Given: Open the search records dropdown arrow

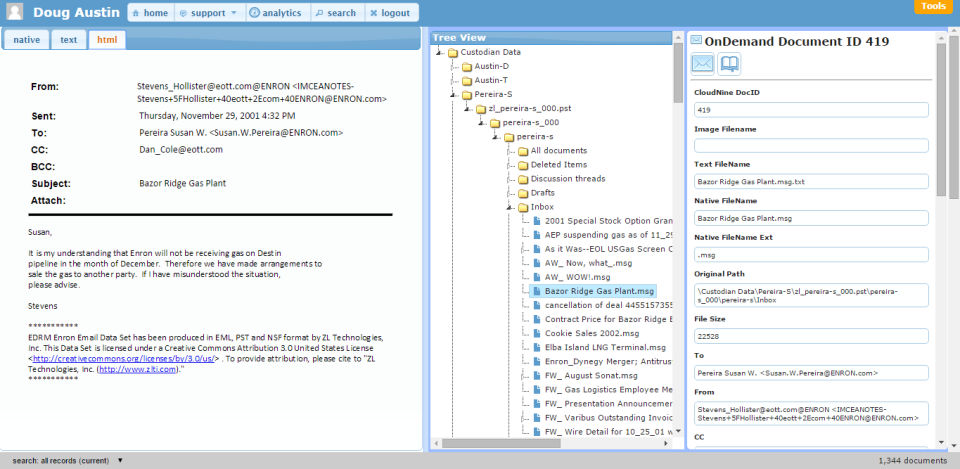Looking at the screenshot, I should click(120, 461).
